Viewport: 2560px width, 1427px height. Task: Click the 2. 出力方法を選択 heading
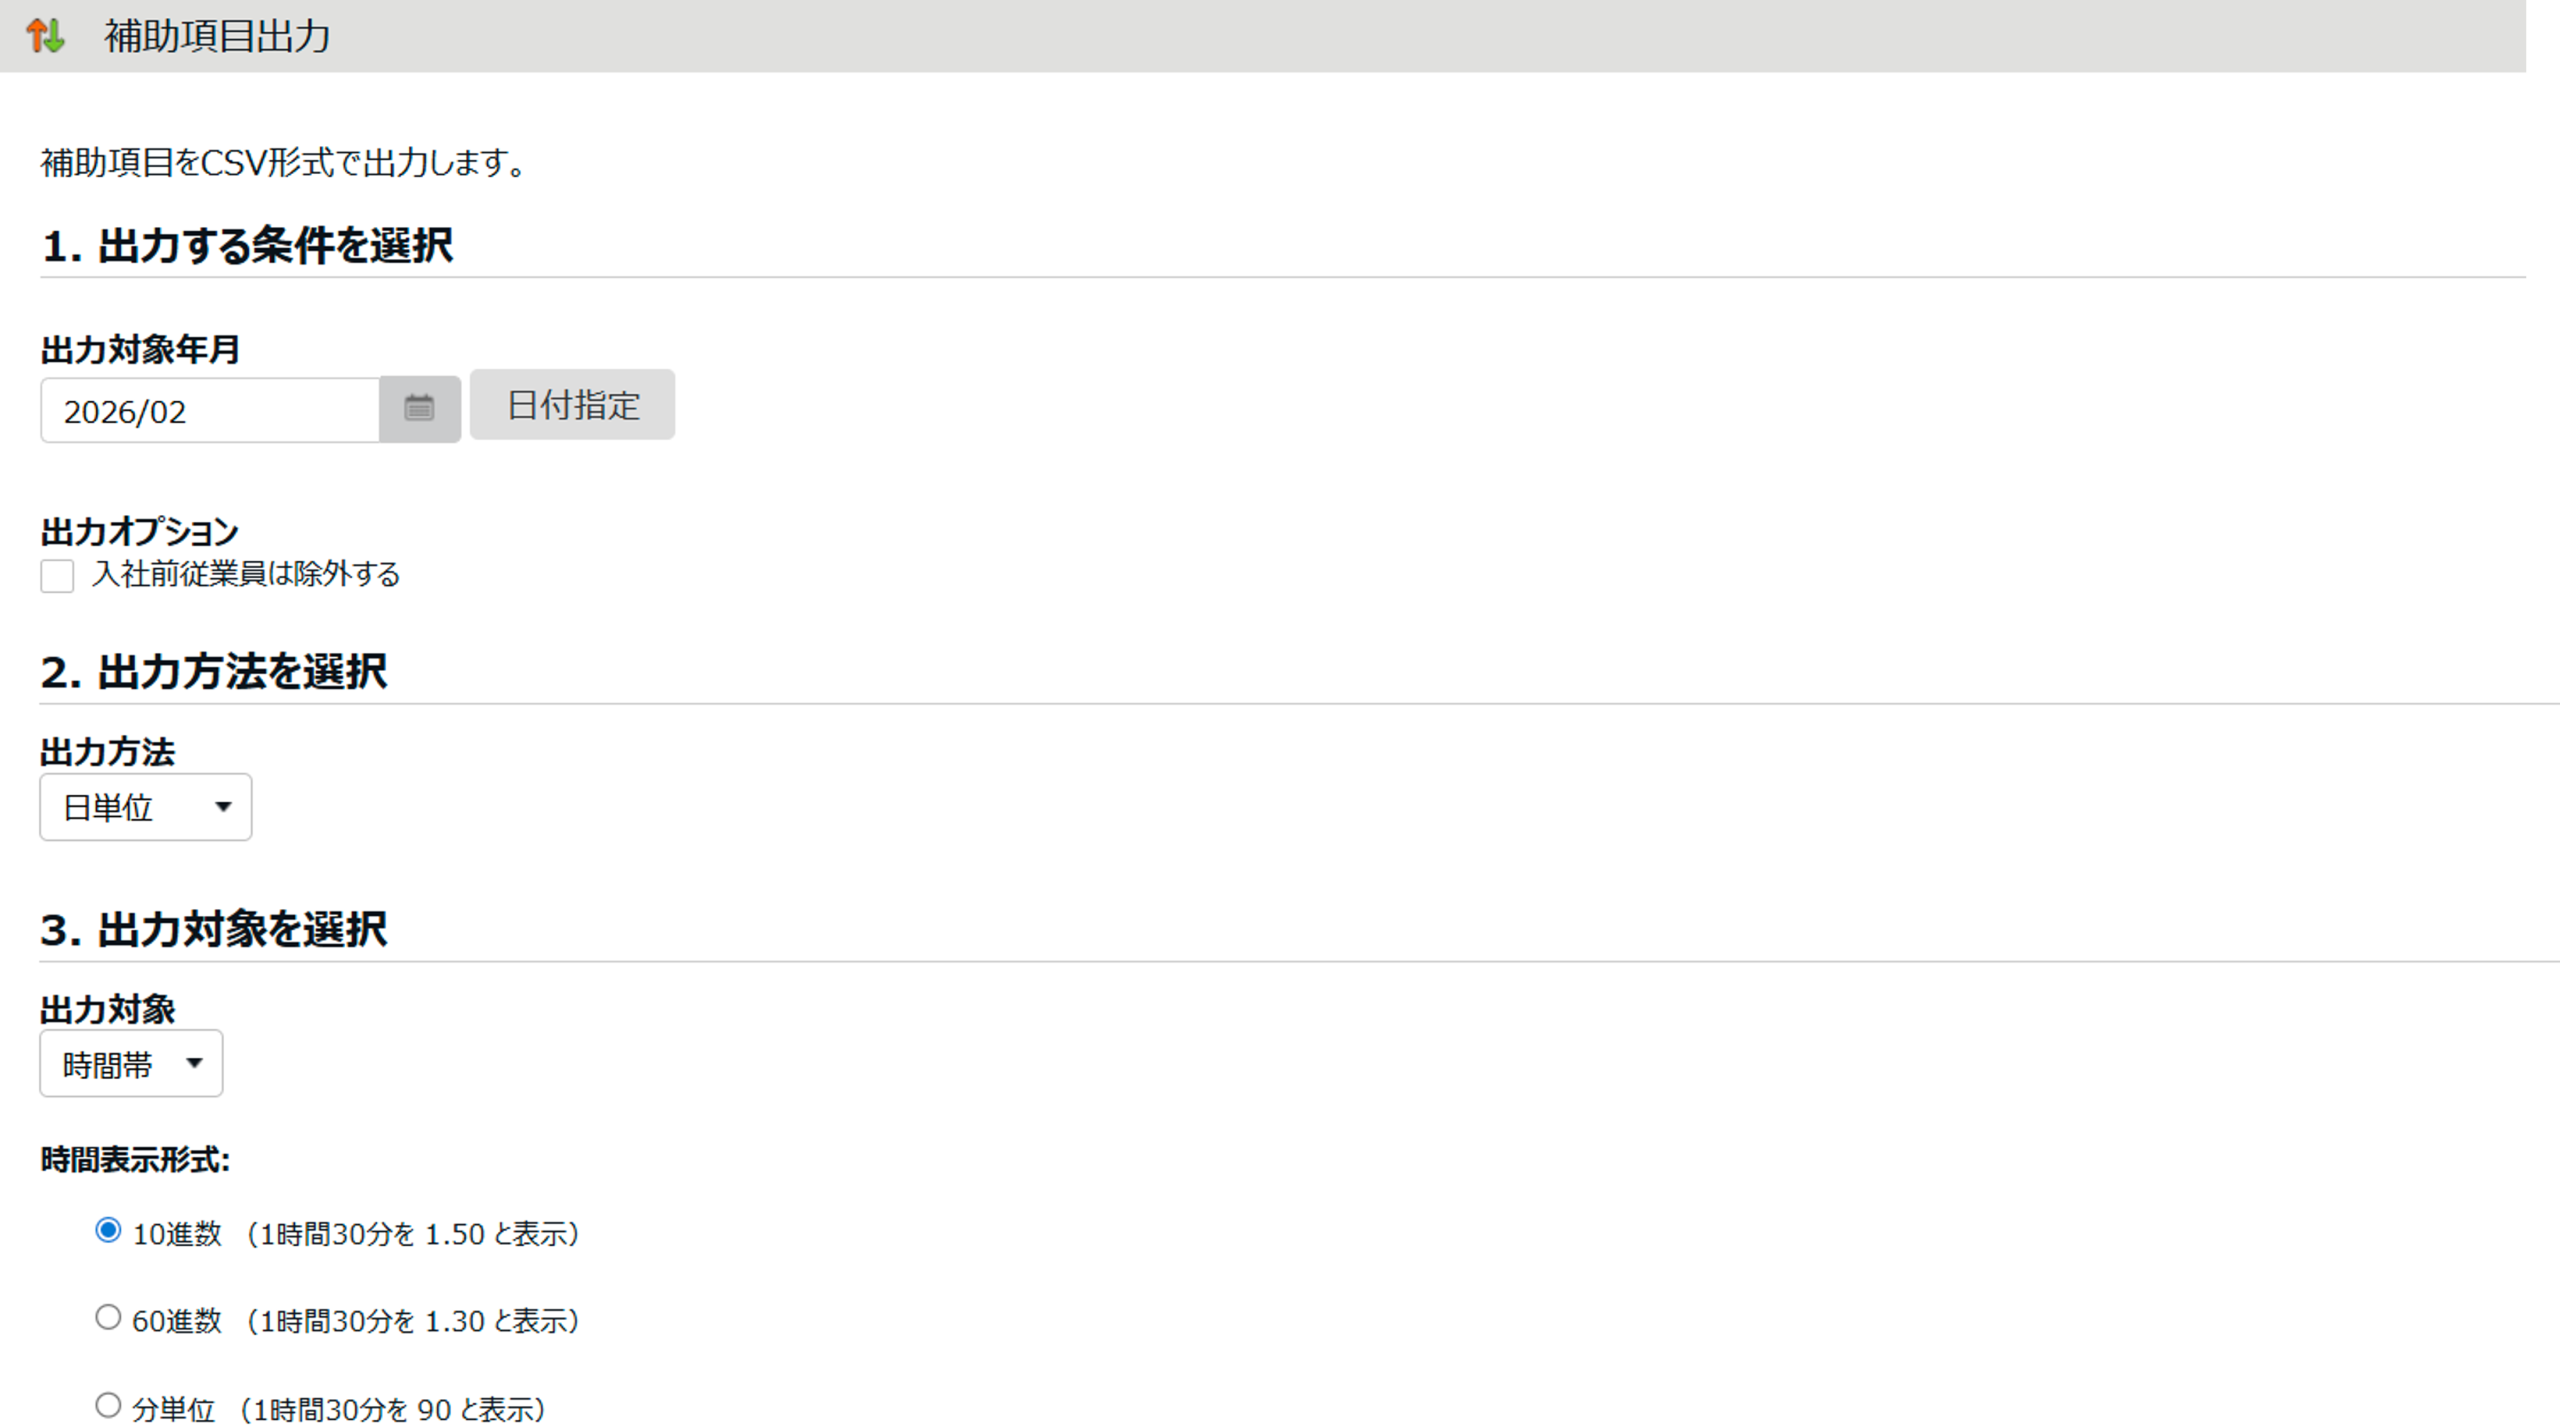[213, 672]
